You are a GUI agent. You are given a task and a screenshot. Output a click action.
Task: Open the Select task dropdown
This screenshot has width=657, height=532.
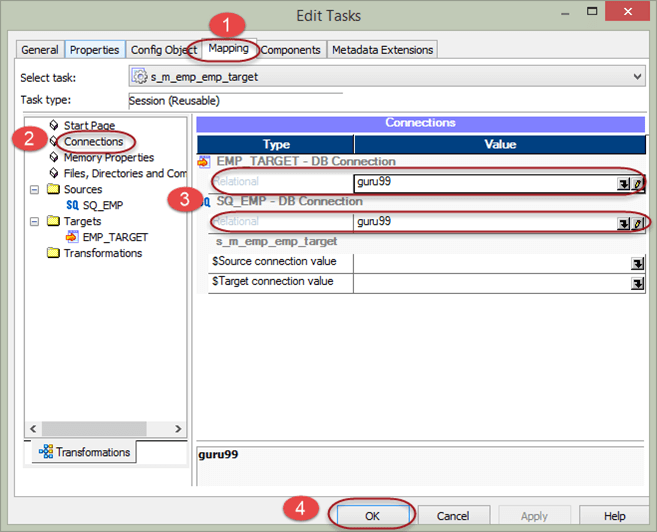637,76
